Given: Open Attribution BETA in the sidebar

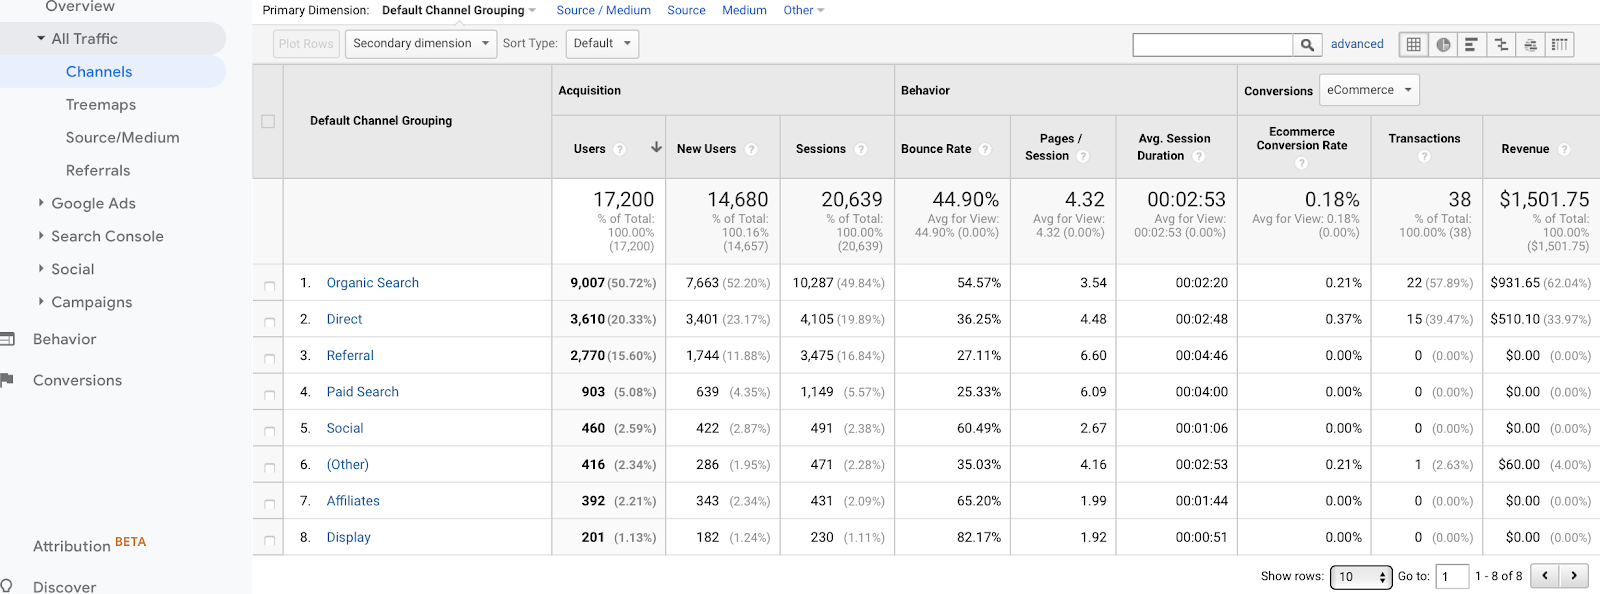Looking at the screenshot, I should pos(90,545).
